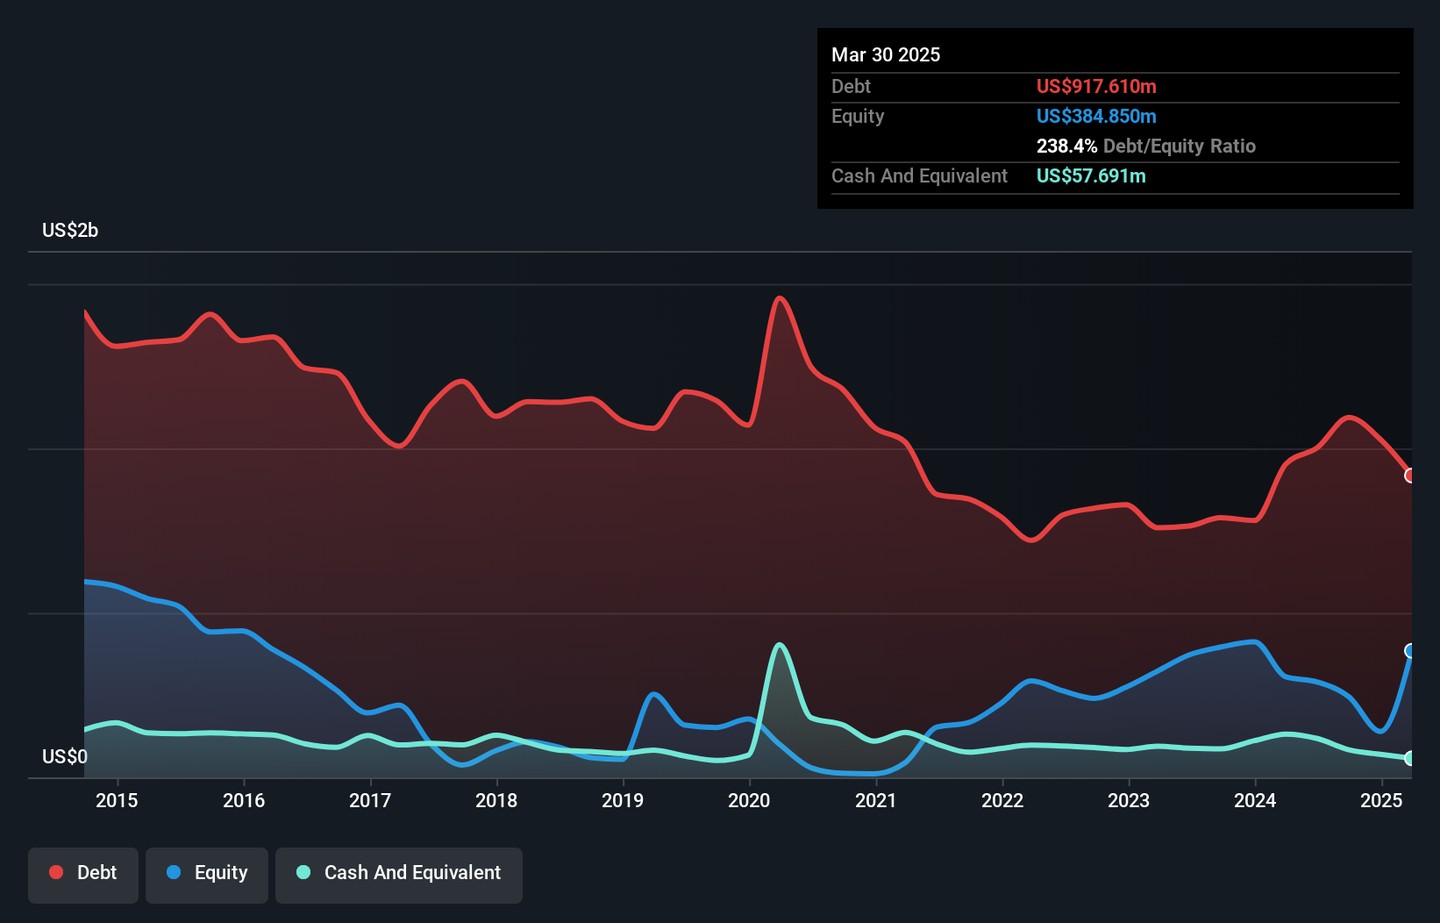Click the 2020 year label on axis
Viewport: 1440px width, 923px height.
pos(749,800)
